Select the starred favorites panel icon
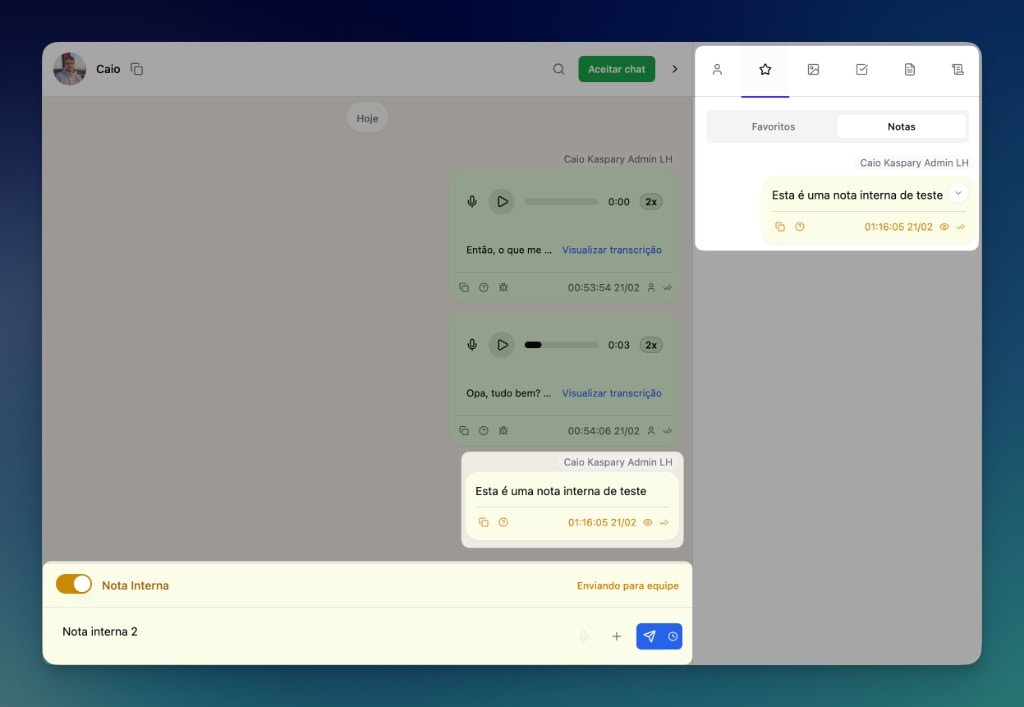 point(765,70)
